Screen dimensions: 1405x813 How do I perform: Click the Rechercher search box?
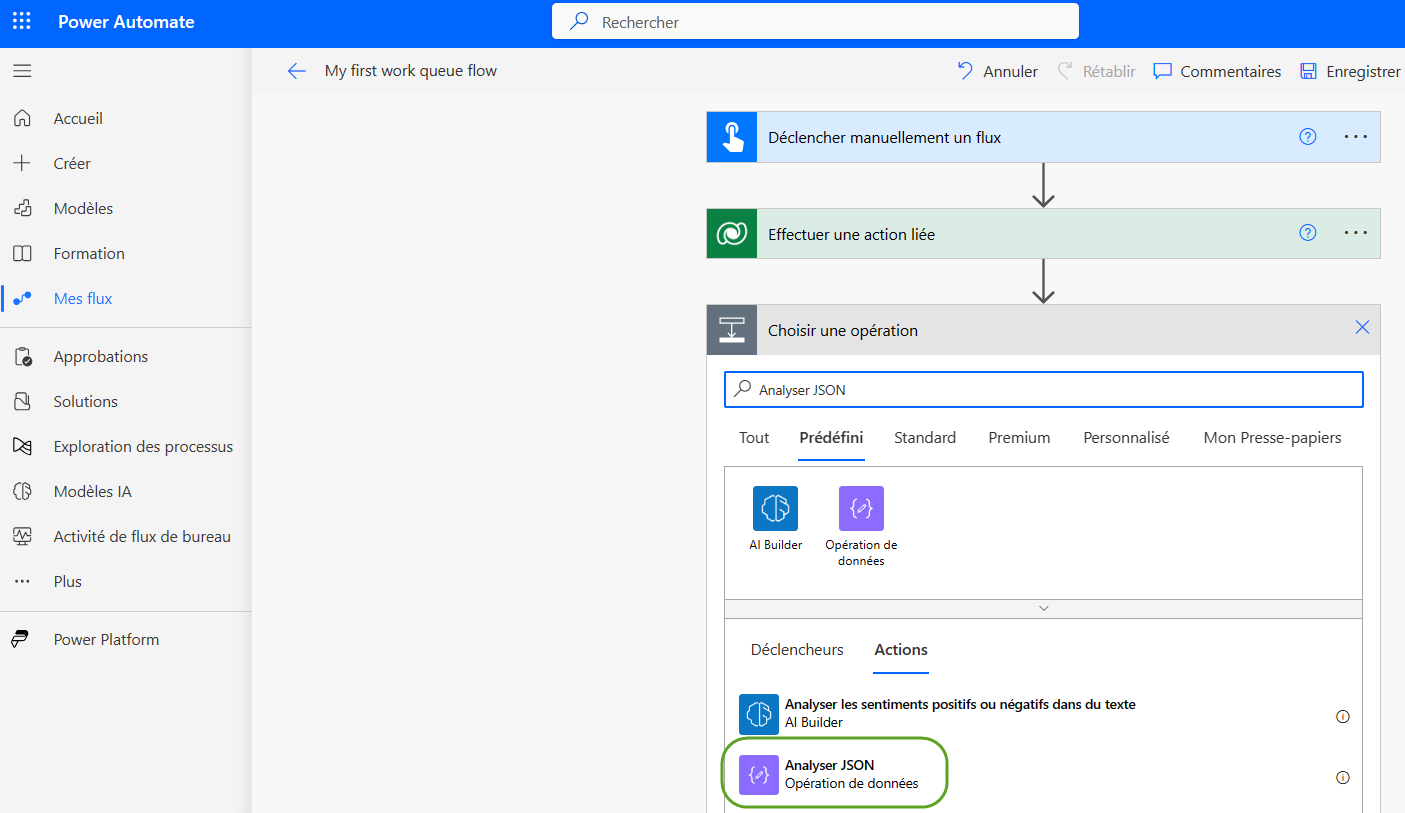(x=815, y=21)
